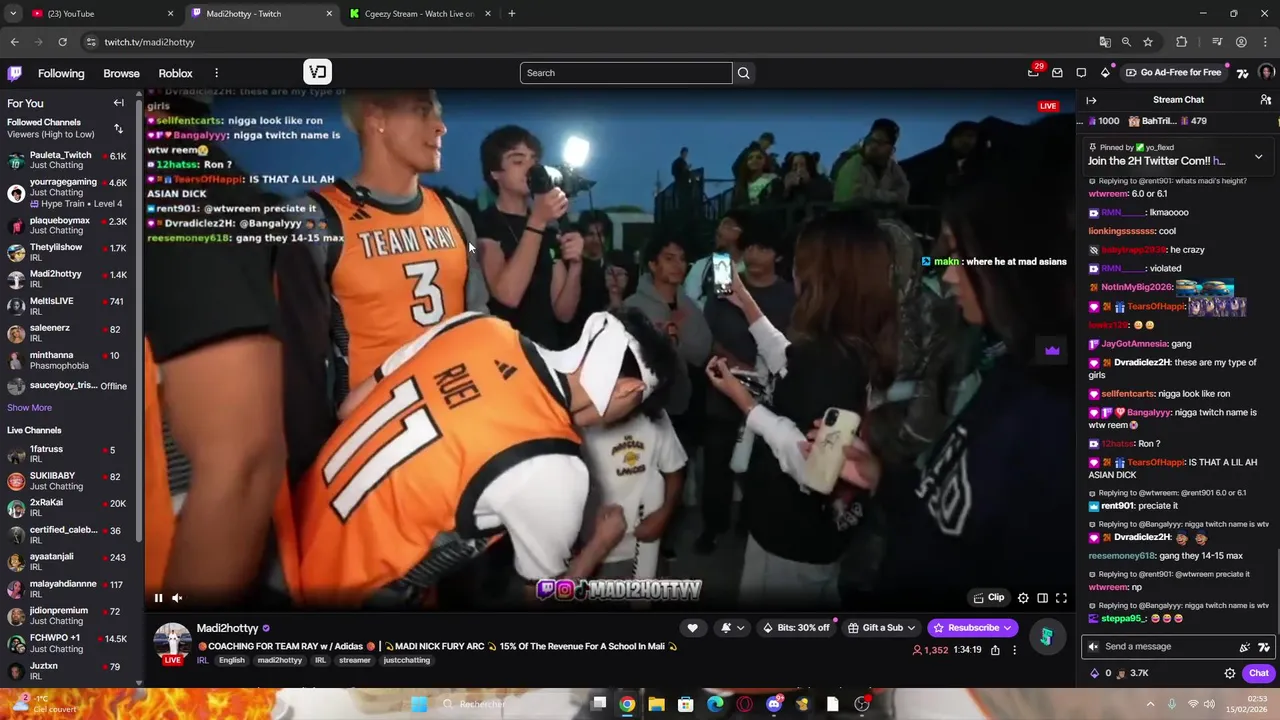Open a new browser tab
The width and height of the screenshot is (1280, 720).
click(511, 14)
